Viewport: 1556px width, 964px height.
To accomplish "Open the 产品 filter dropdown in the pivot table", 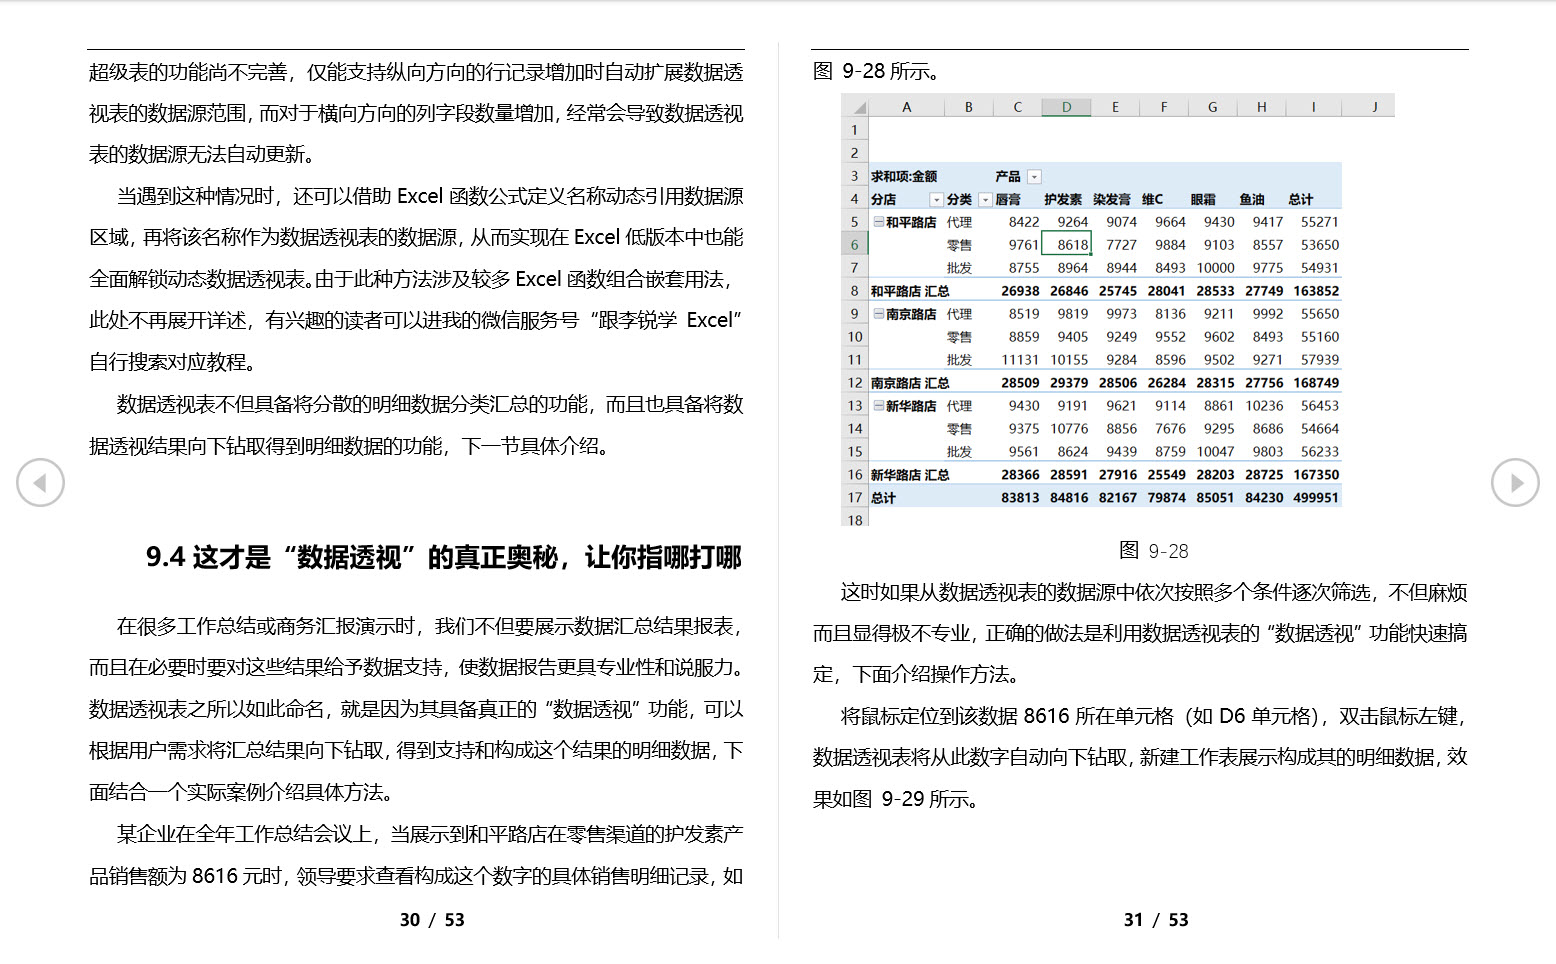I will [x=1034, y=177].
